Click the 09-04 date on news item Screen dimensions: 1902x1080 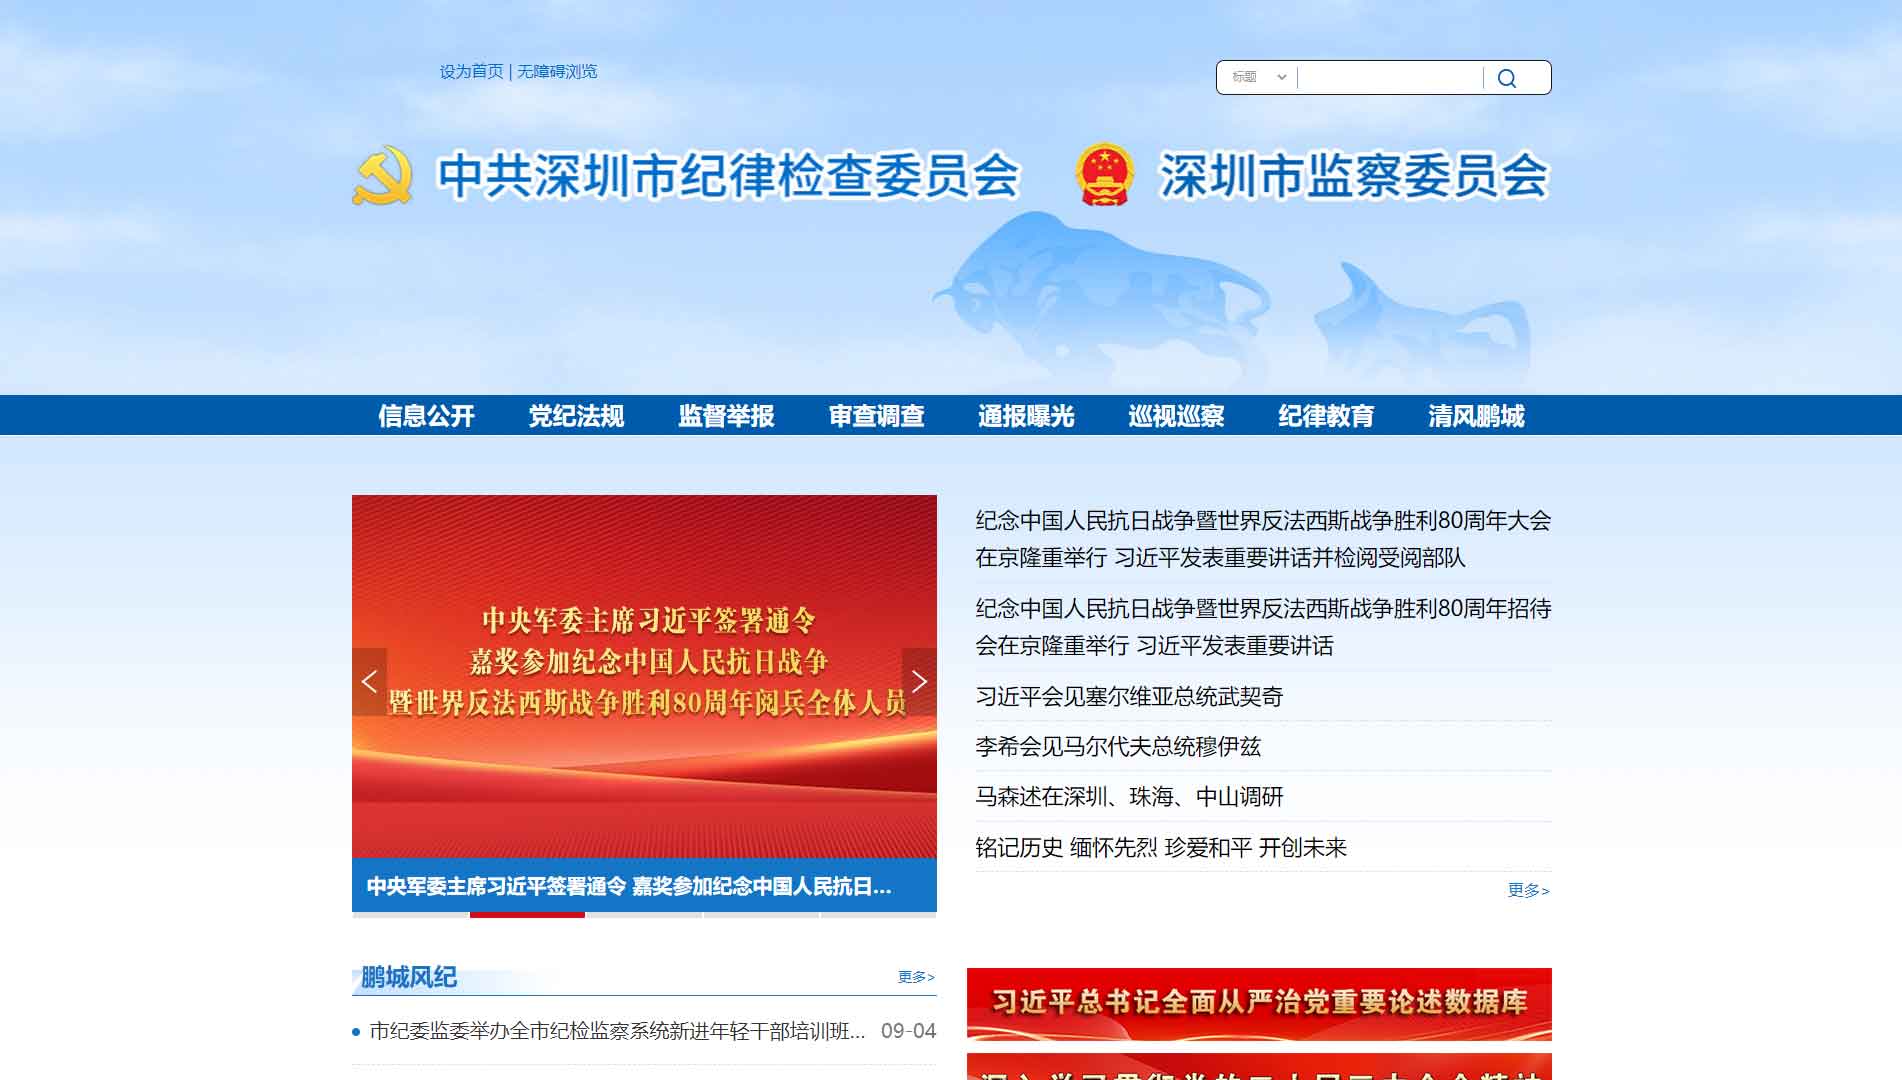(x=908, y=1031)
